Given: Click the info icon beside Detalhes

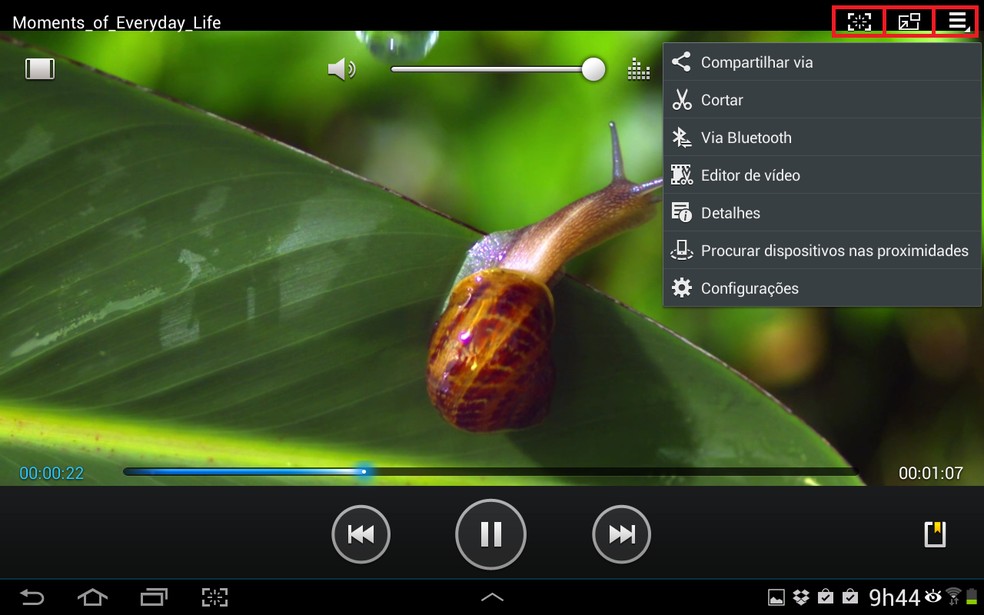Looking at the screenshot, I should click(682, 212).
